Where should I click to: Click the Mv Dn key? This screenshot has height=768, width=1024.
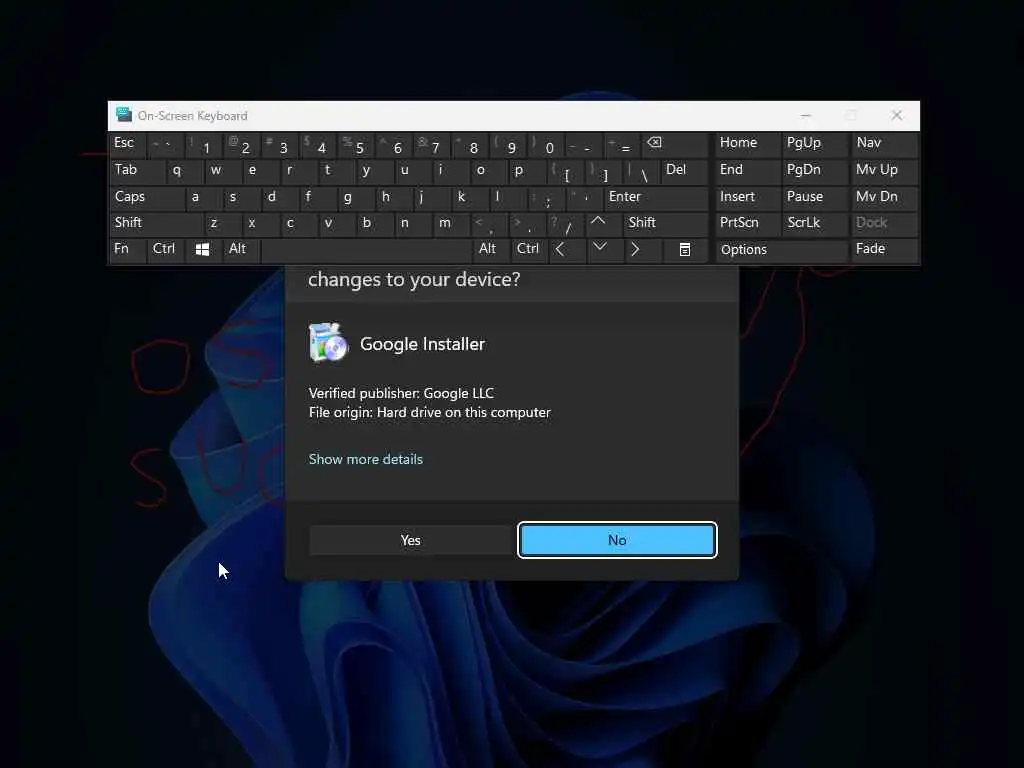885,197
